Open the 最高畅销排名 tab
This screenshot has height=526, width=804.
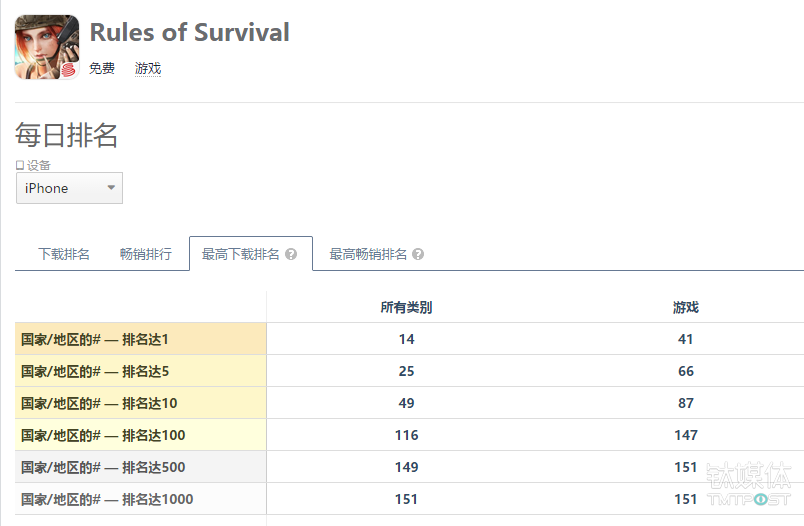pos(376,254)
